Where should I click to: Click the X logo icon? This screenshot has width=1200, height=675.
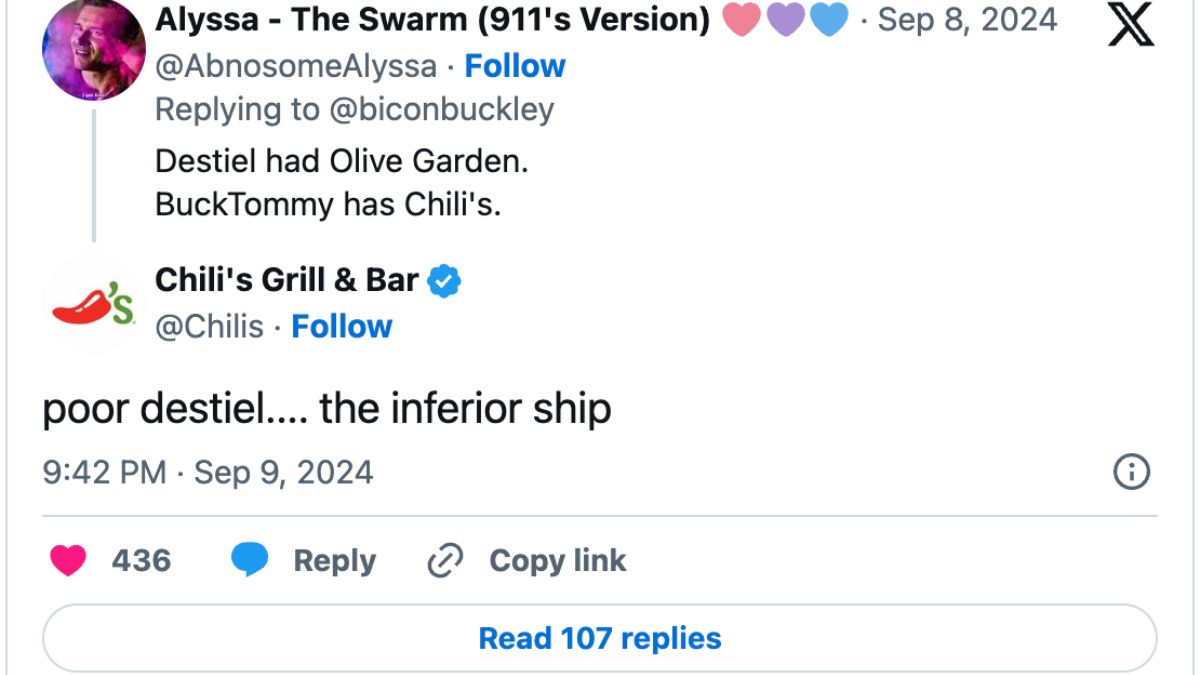click(x=1131, y=24)
